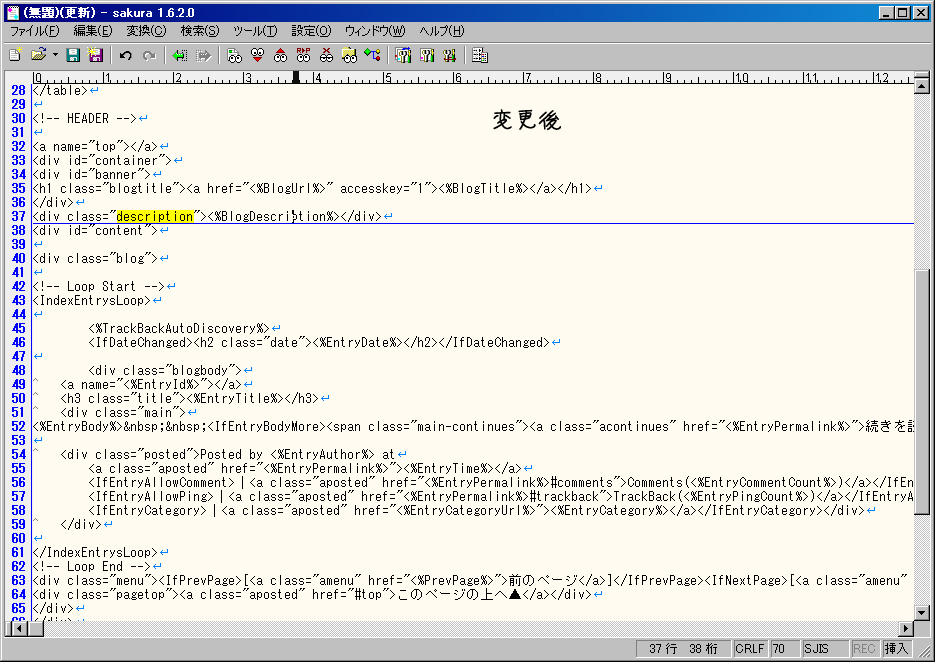Run outline analysis icon
The image size is (935, 662).
(x=373, y=55)
